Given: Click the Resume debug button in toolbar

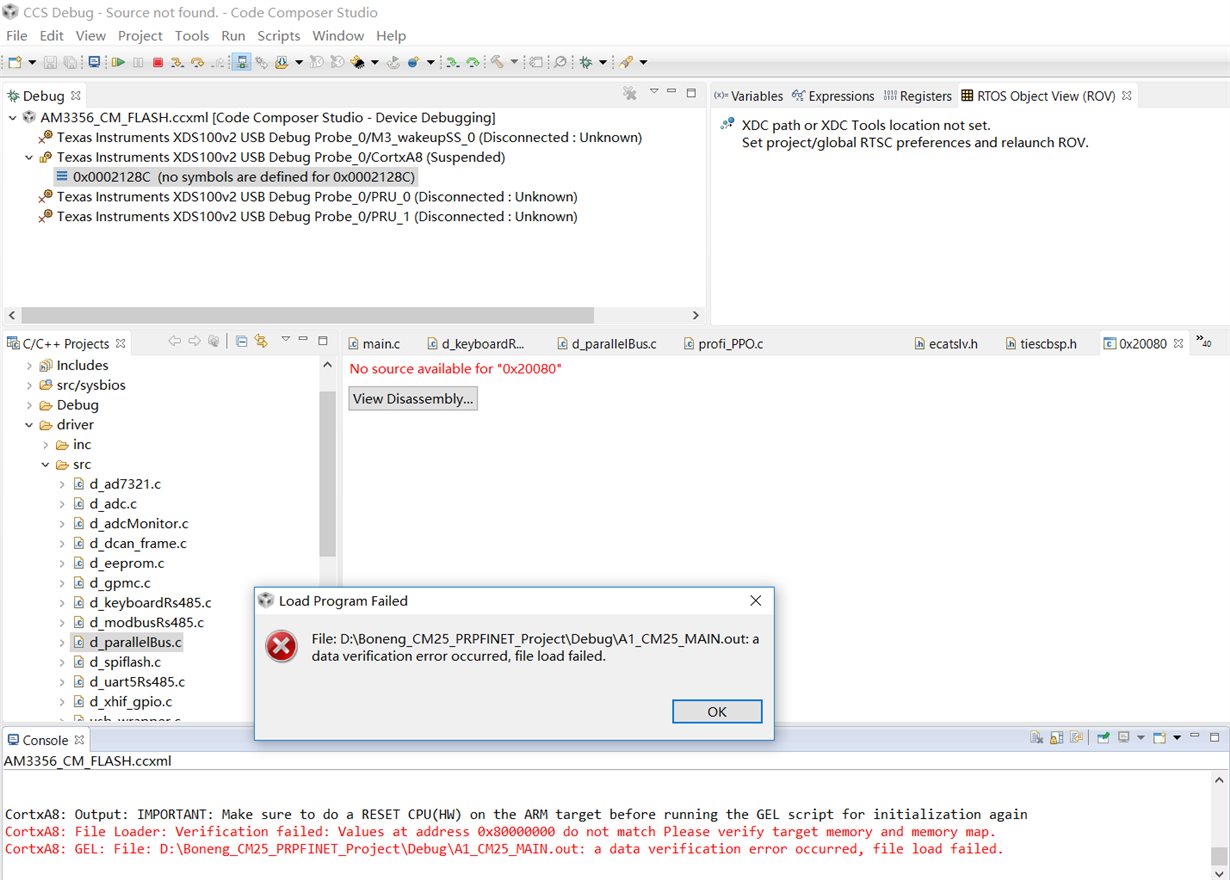Looking at the screenshot, I should click(119, 62).
